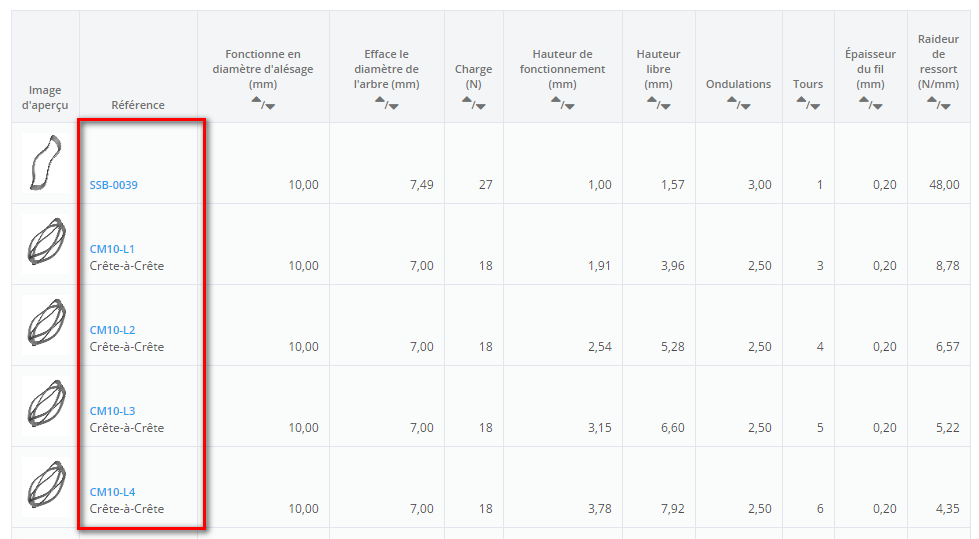Screen dimensions: 979x539
Task: Open the CM10-L2 reference link
Action: 112,330
